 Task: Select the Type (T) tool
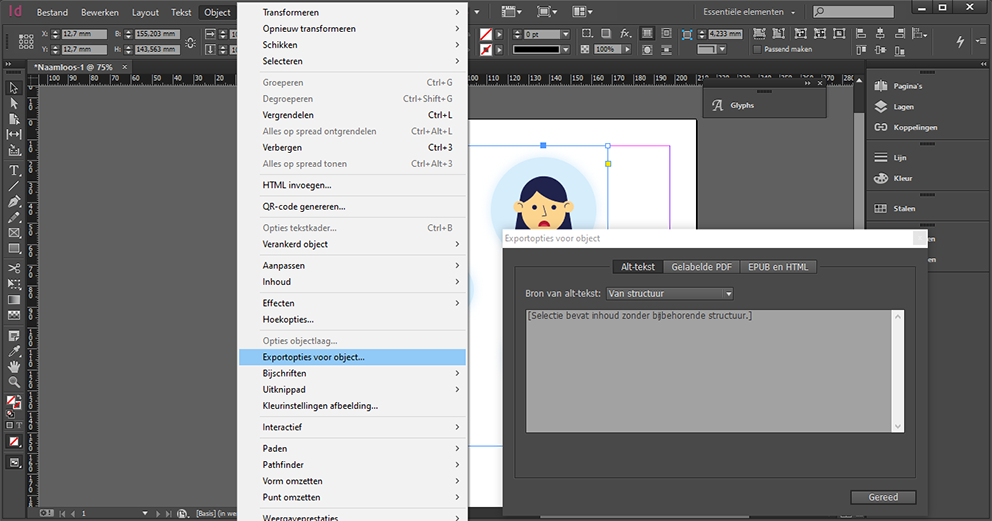(x=14, y=171)
